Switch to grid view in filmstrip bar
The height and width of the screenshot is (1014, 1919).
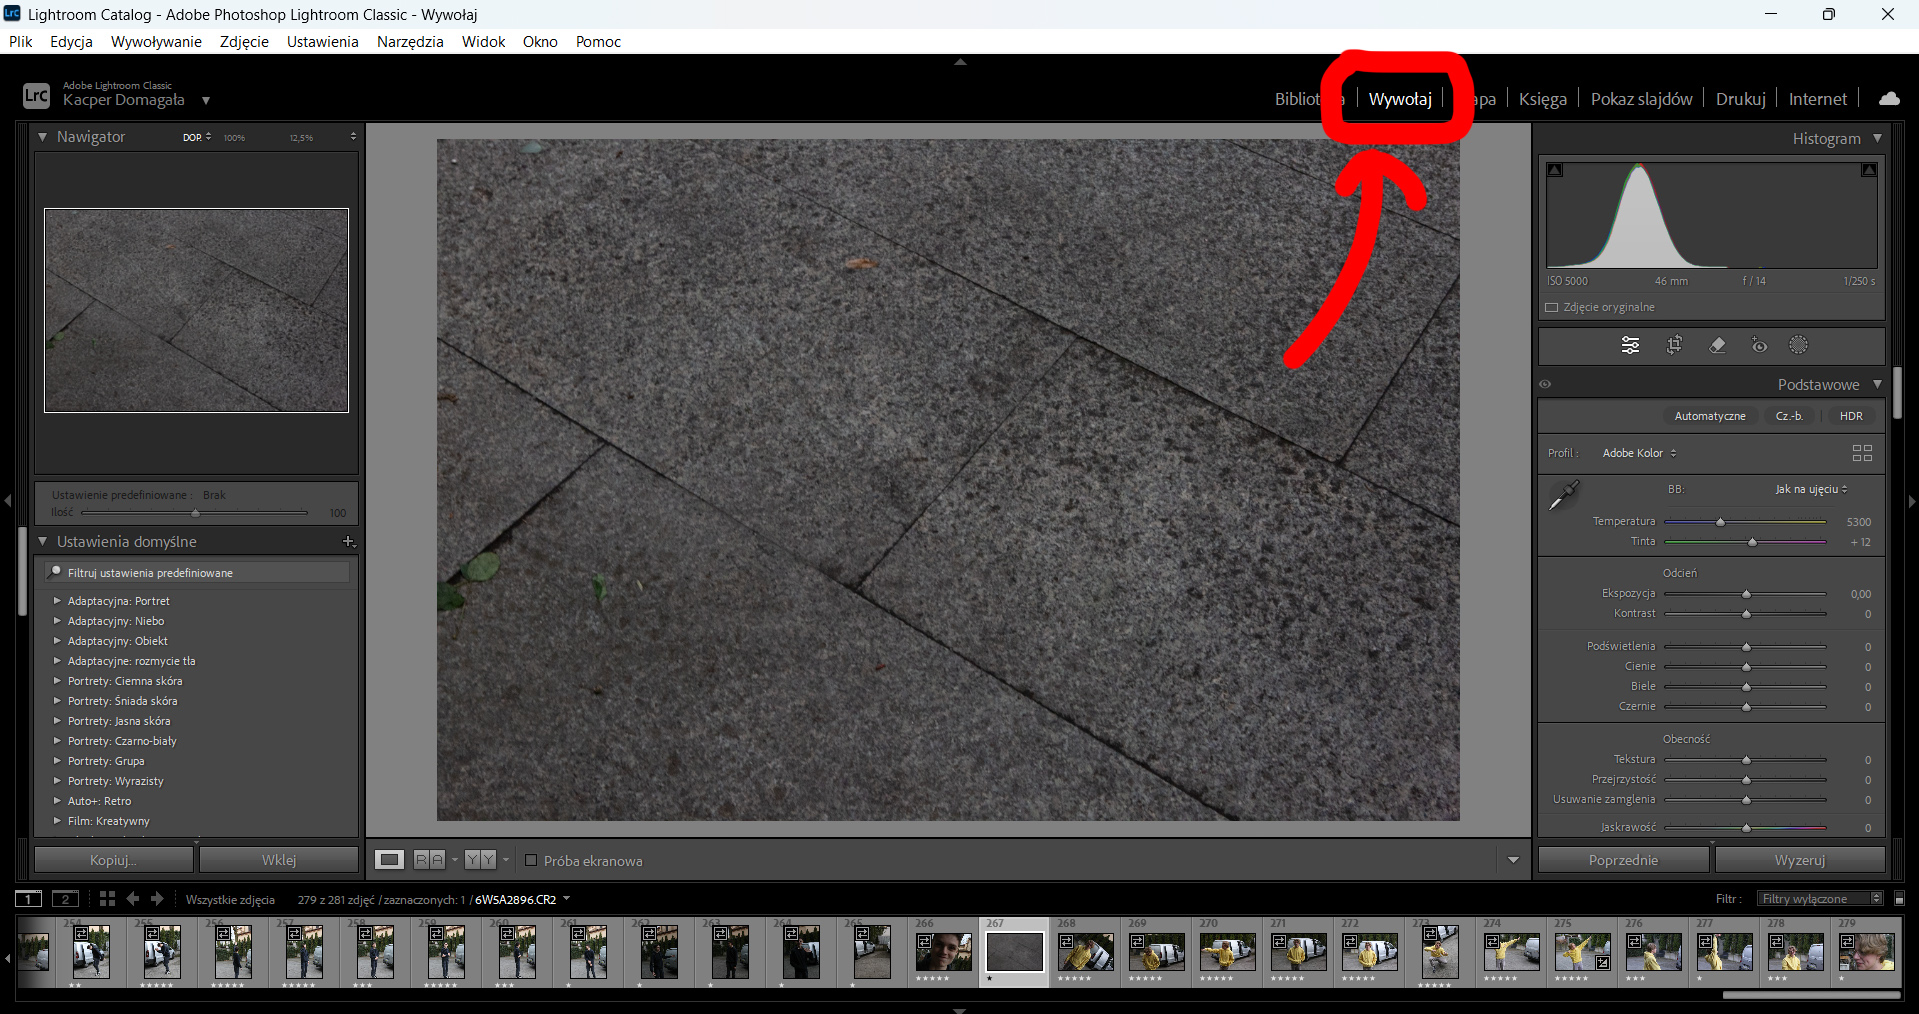107,899
